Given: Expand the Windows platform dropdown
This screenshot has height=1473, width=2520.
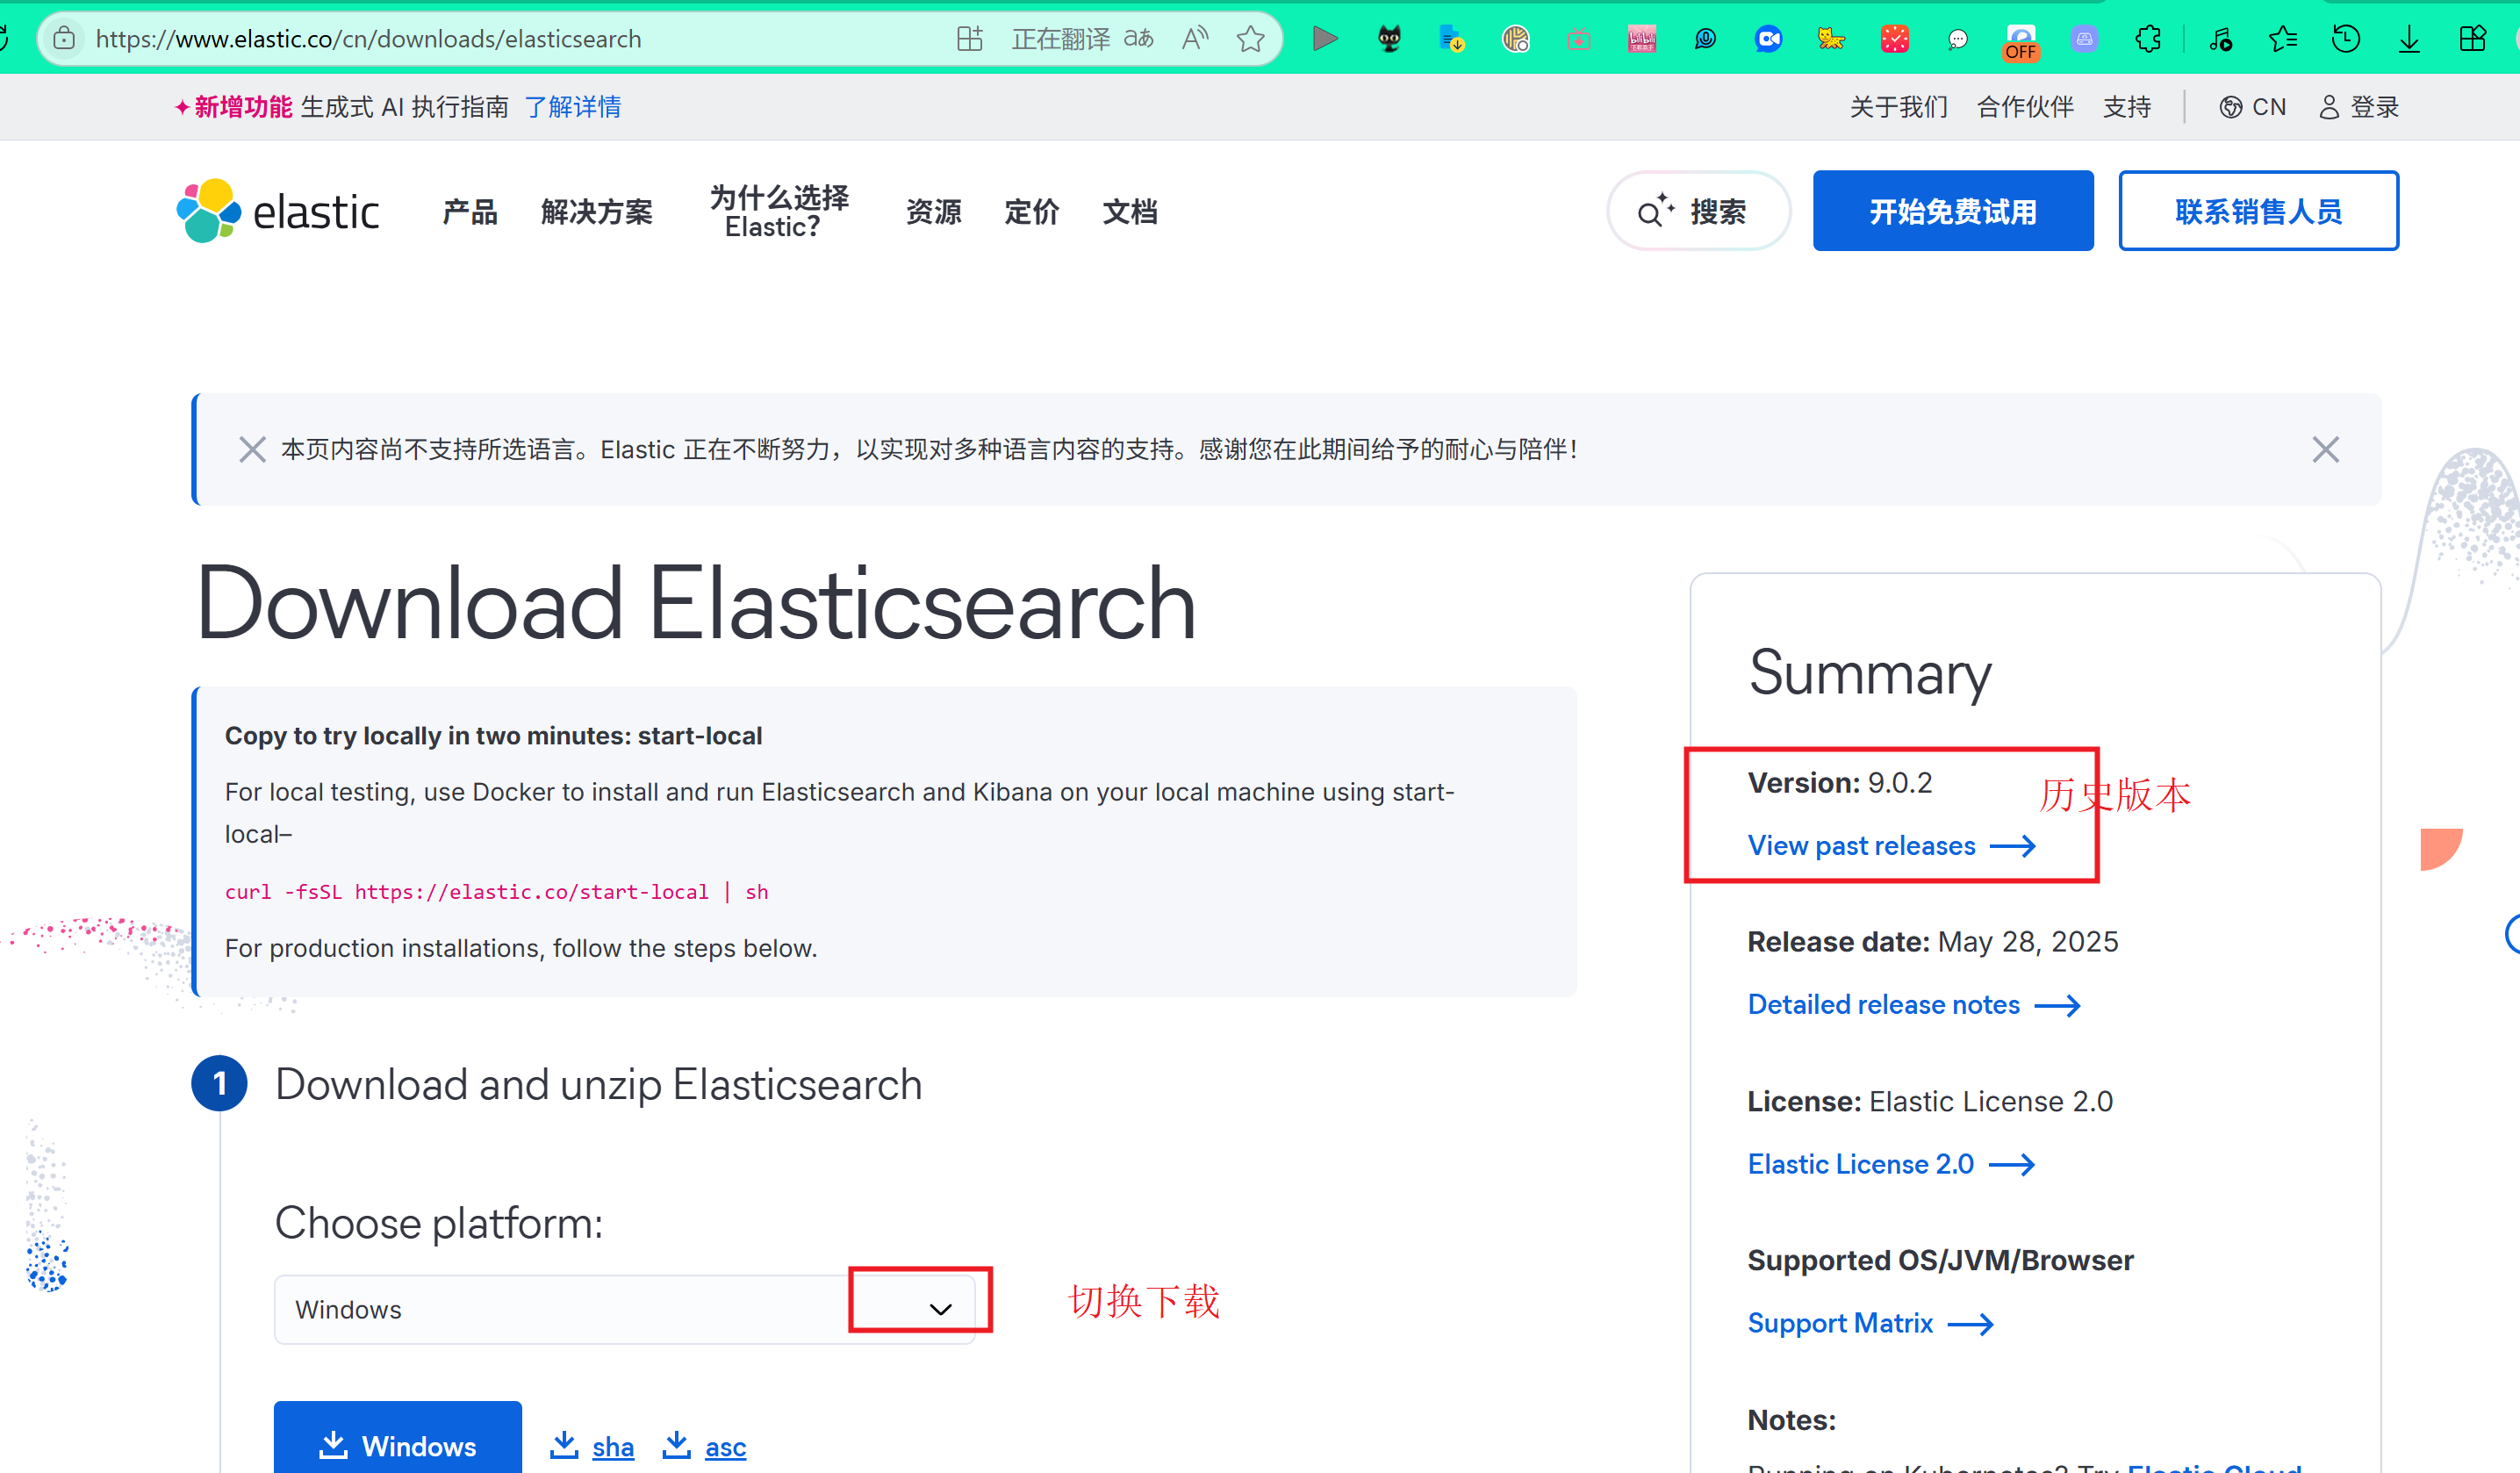Looking at the screenshot, I should [939, 1309].
